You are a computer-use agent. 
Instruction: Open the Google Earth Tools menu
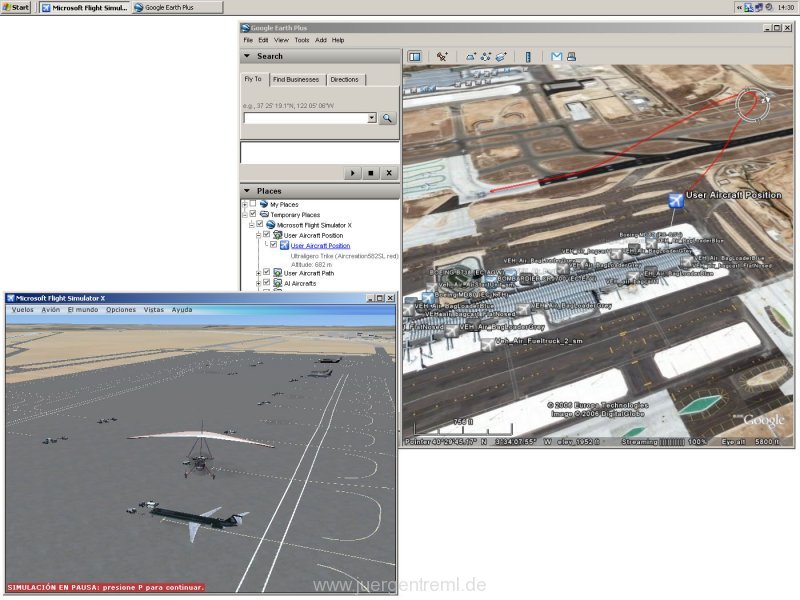coord(302,40)
